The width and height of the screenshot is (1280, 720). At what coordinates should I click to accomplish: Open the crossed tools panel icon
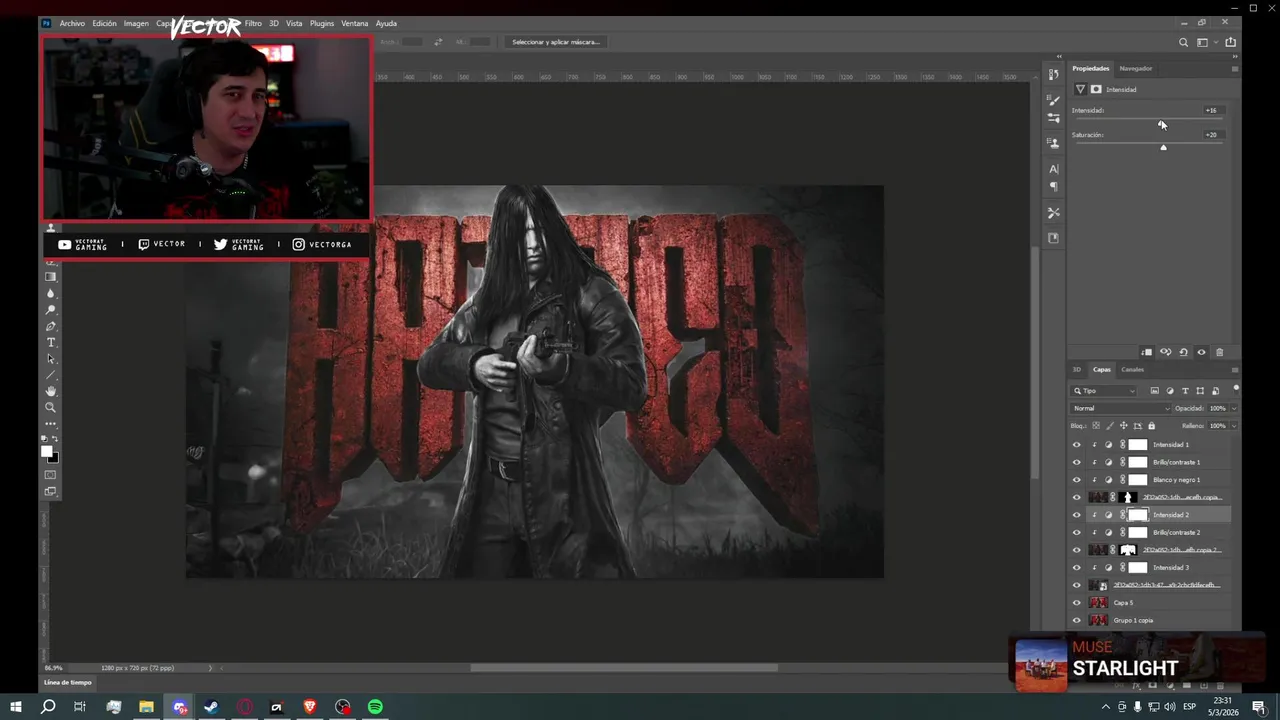[x=1053, y=213]
